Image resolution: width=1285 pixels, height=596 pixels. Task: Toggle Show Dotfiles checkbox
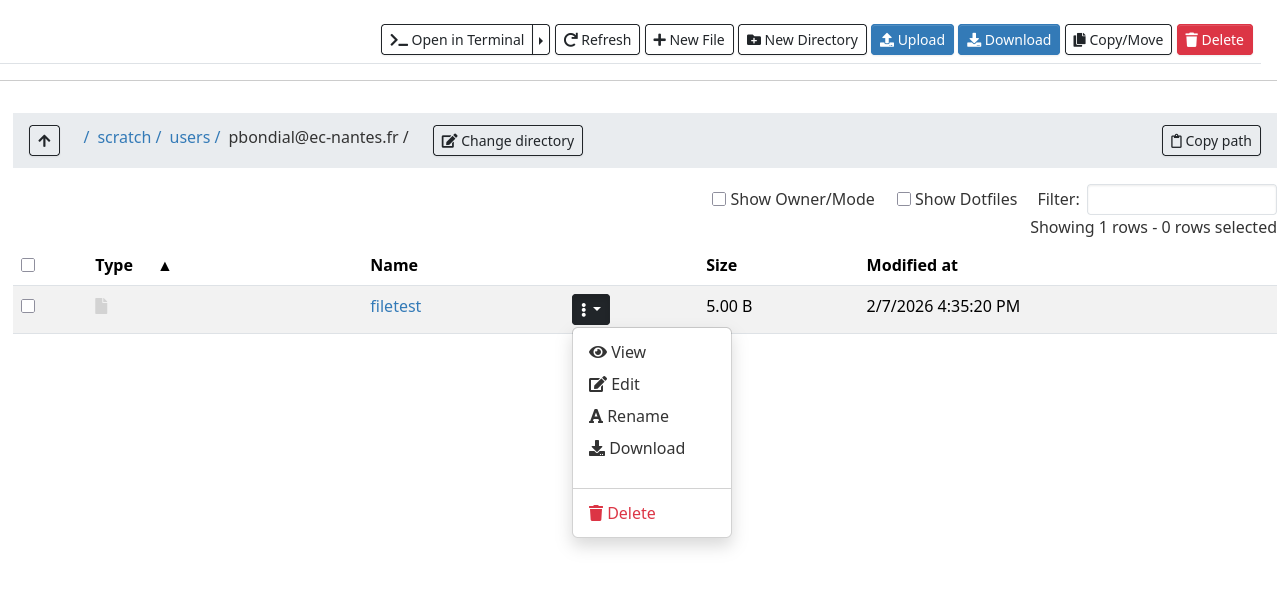click(x=904, y=199)
